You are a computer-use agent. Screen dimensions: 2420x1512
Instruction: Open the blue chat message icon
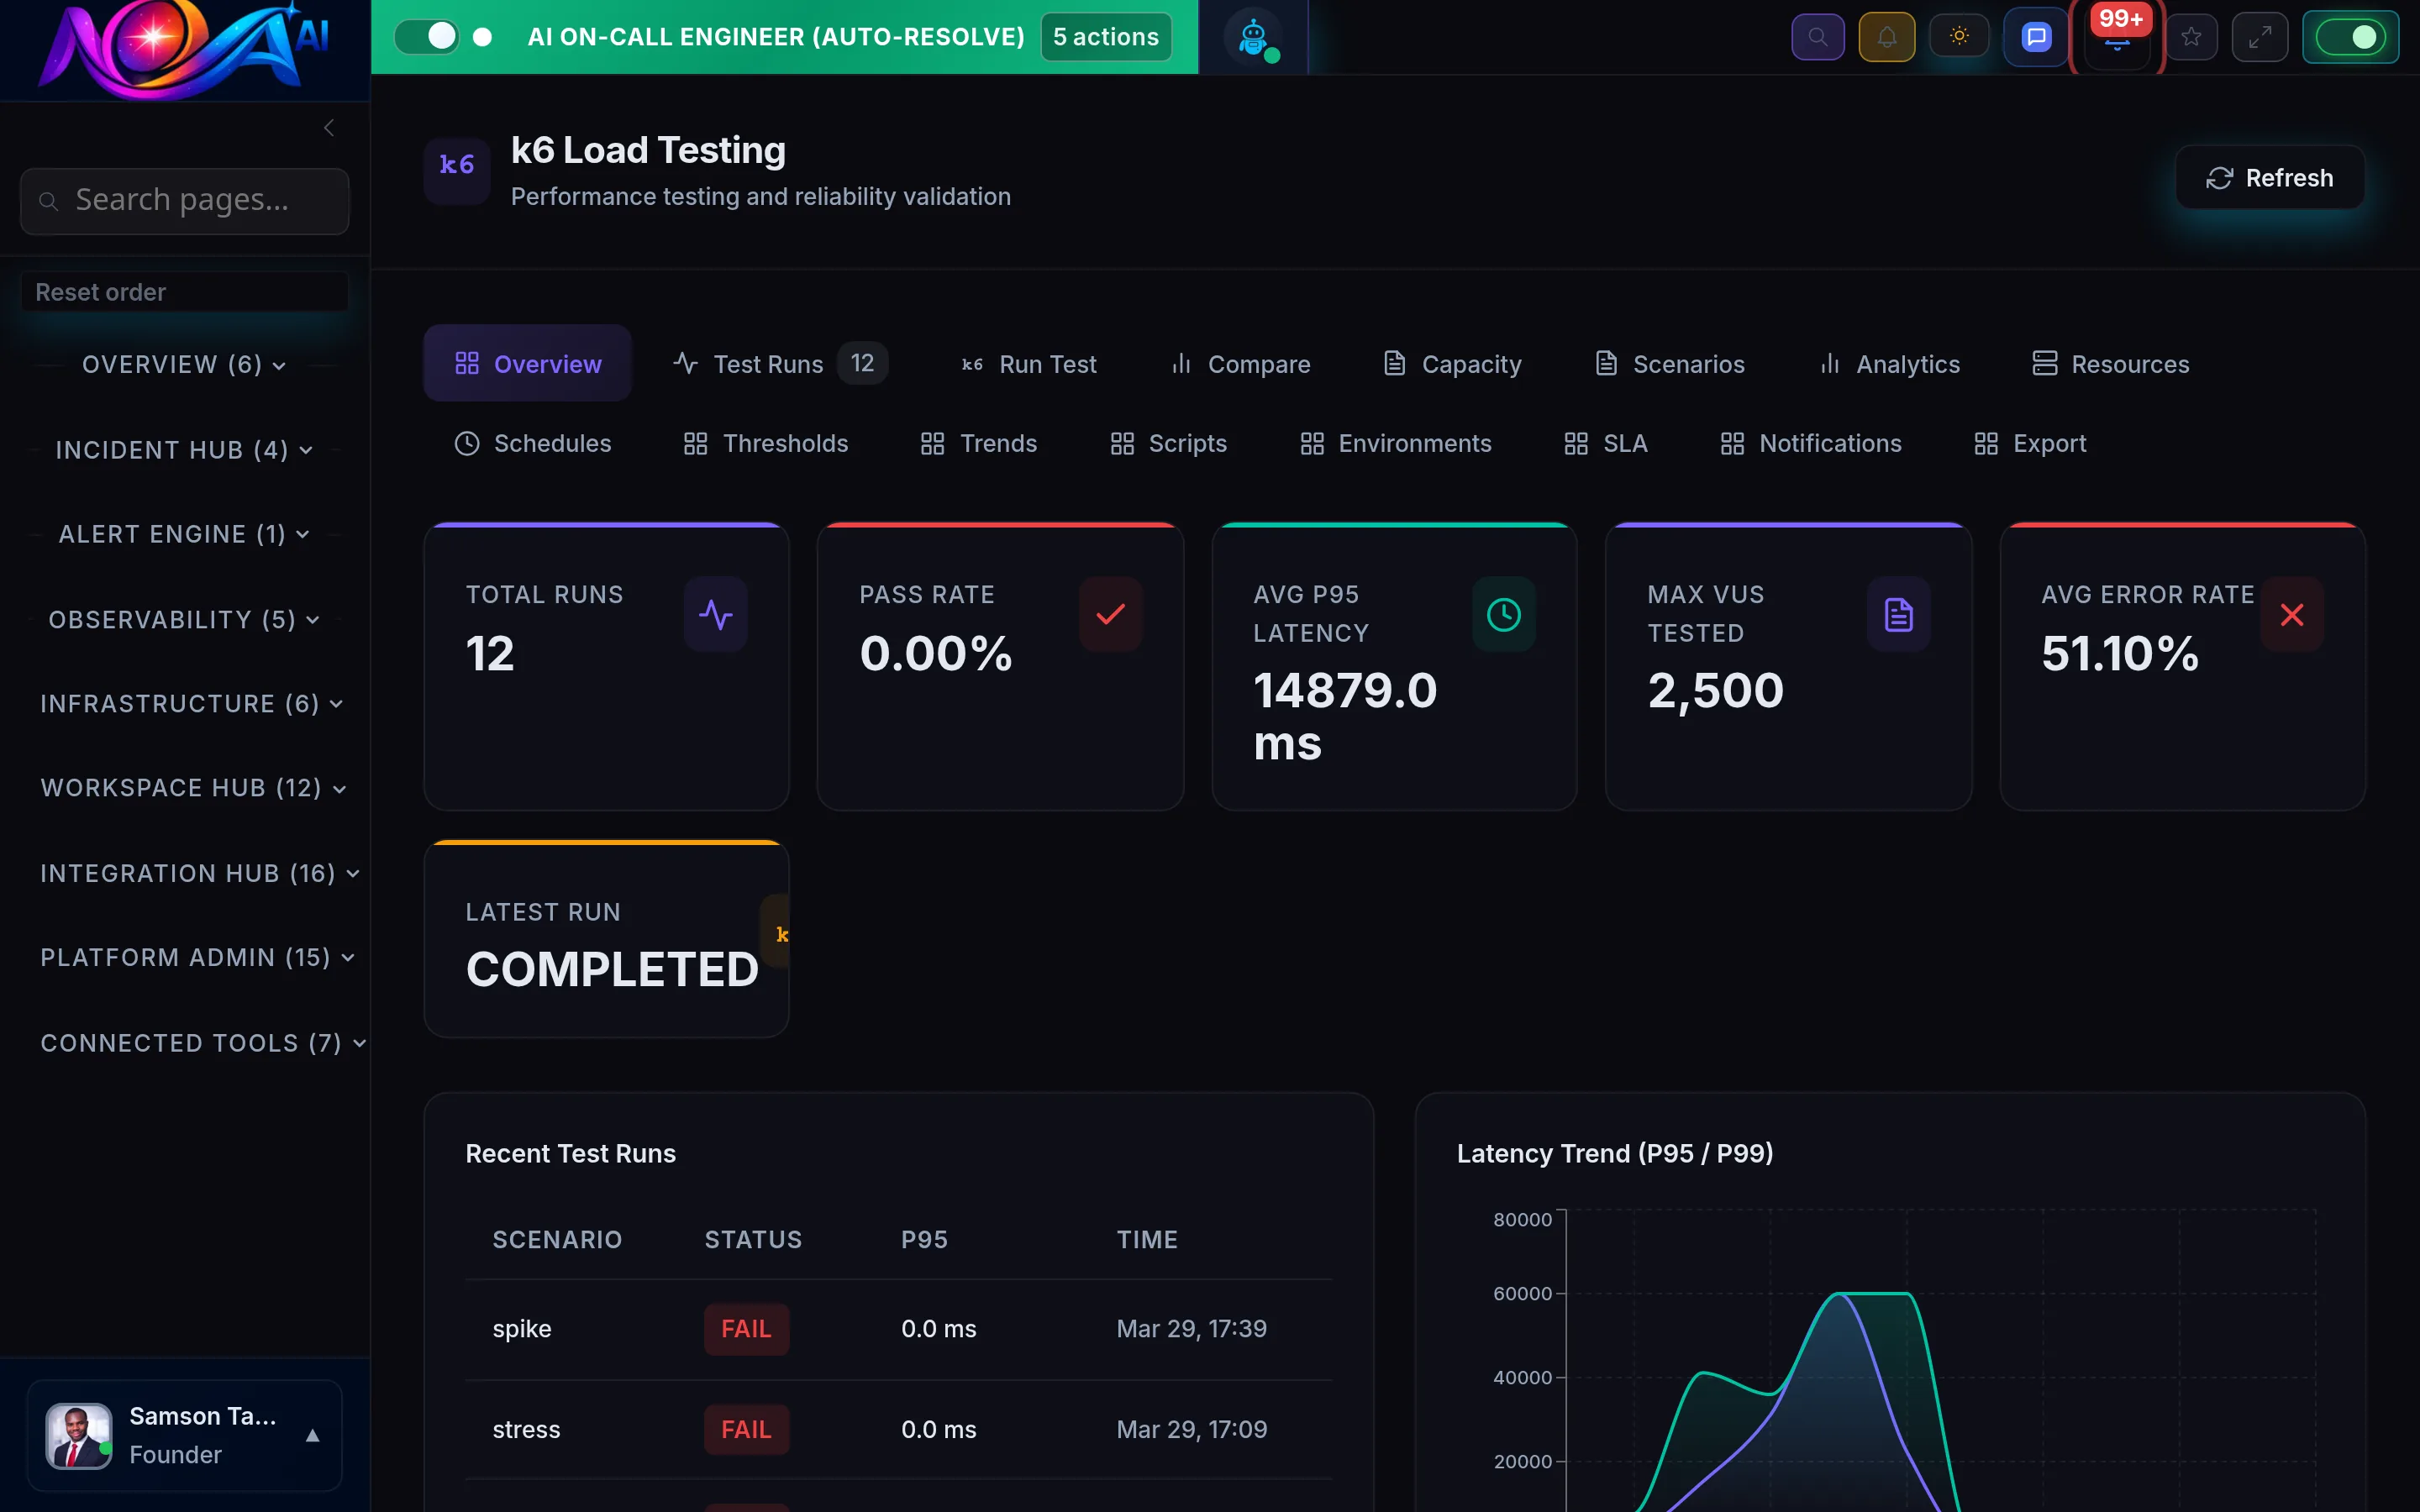[2035, 37]
